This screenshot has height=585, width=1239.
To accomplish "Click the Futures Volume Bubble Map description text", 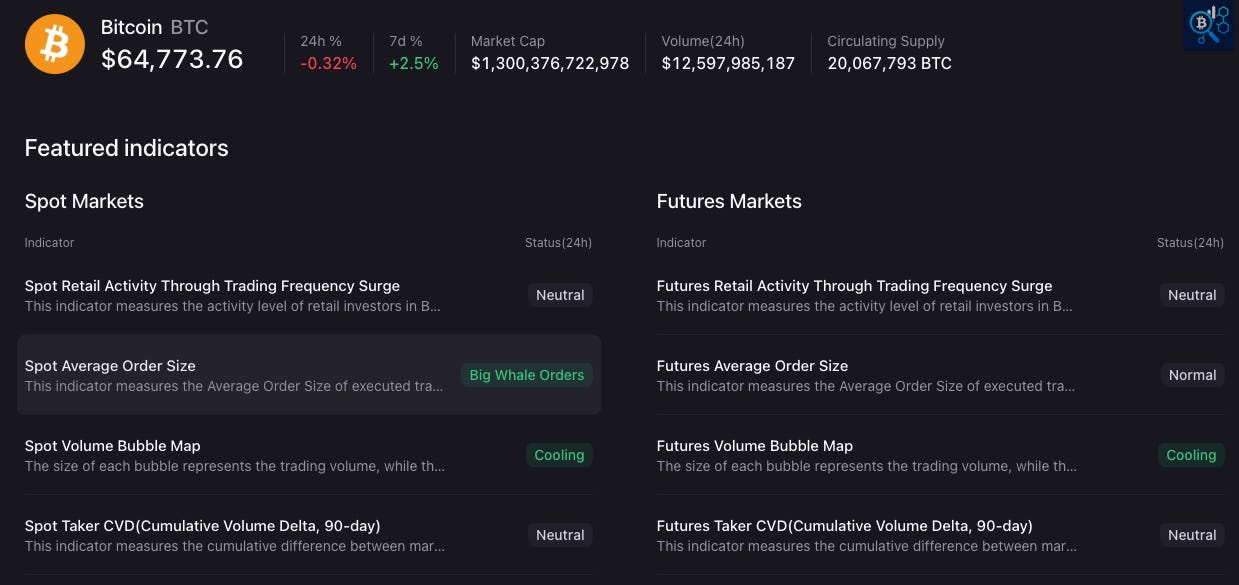I will coord(867,466).
